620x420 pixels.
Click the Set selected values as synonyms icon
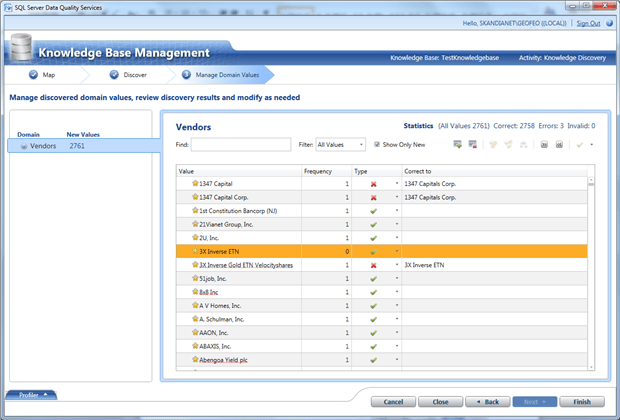pos(493,144)
